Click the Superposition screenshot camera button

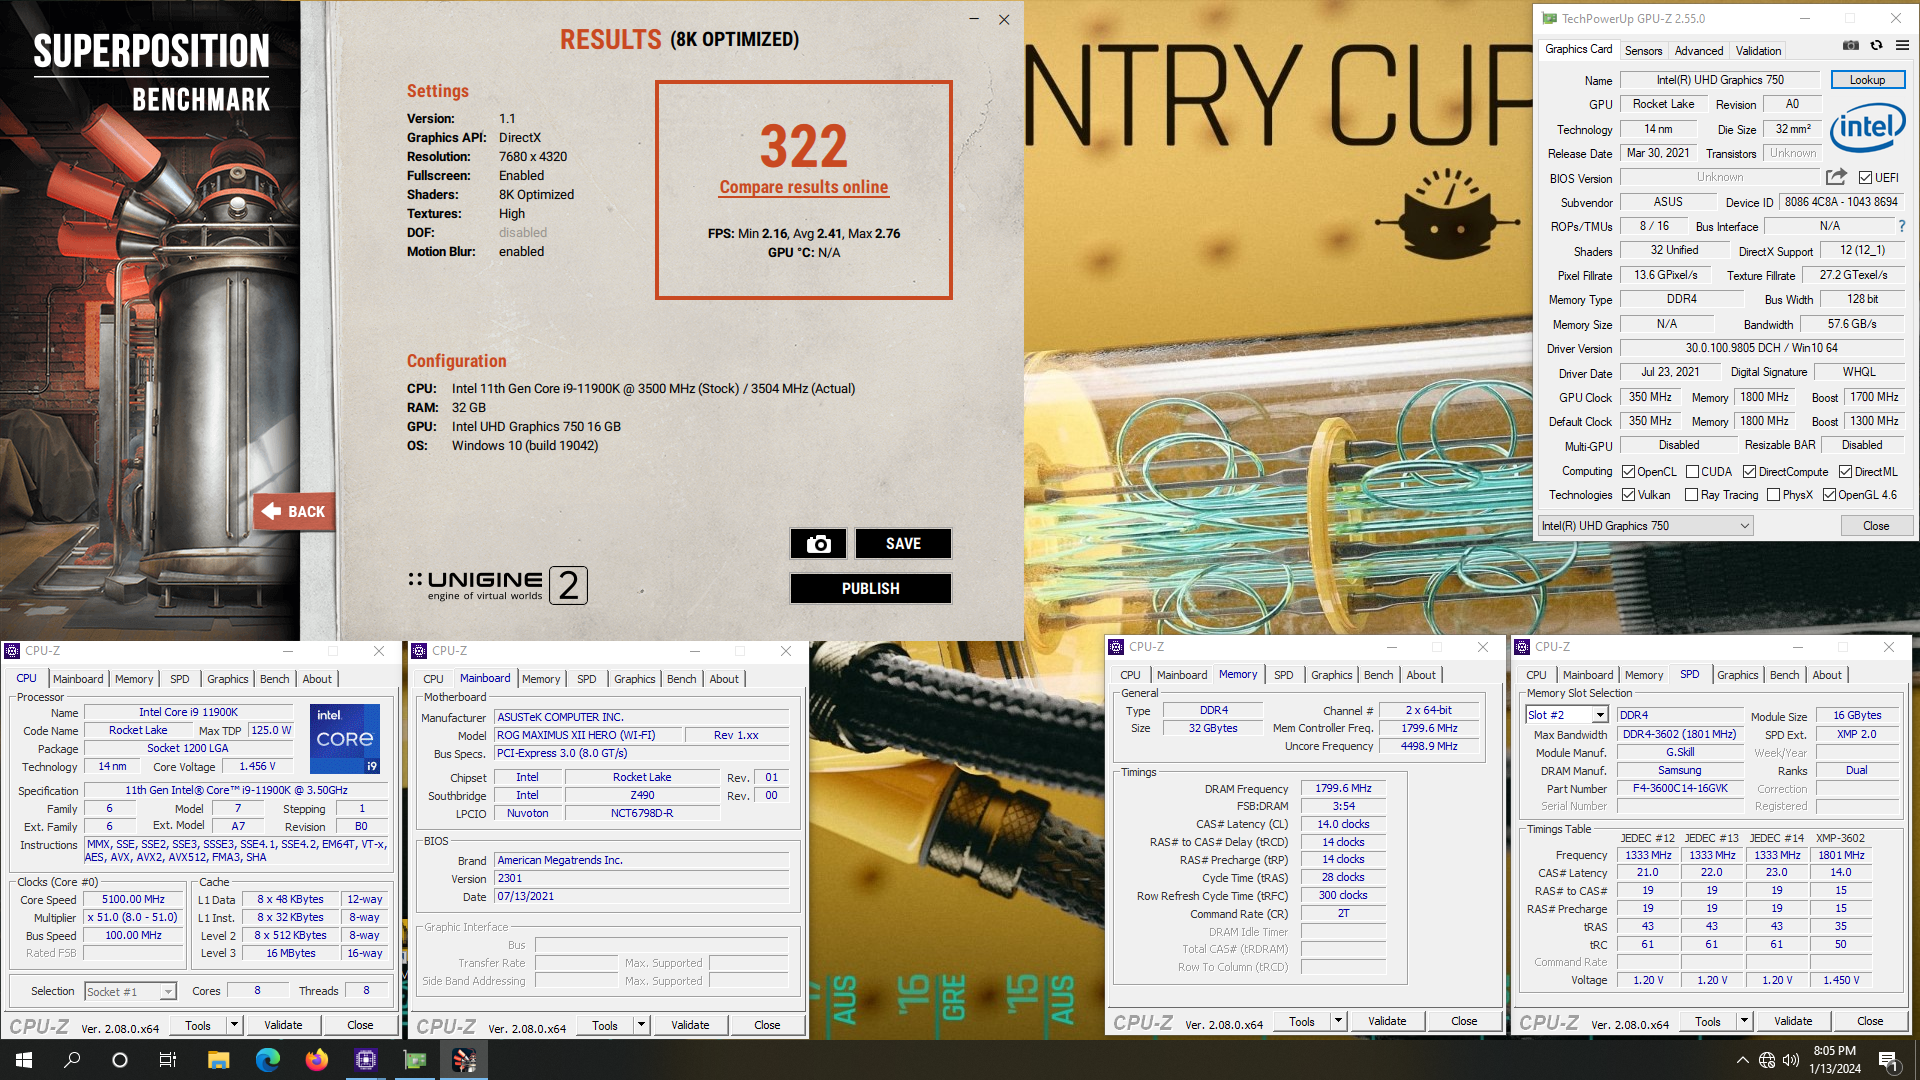(x=818, y=543)
